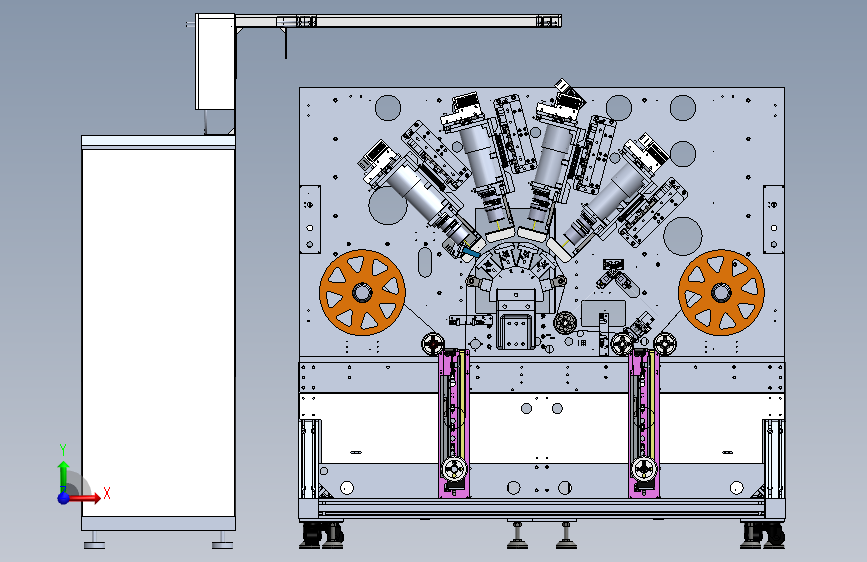Select the long horizontal overhead arm
Image resolution: width=867 pixels, height=562 pixels.
tap(398, 22)
